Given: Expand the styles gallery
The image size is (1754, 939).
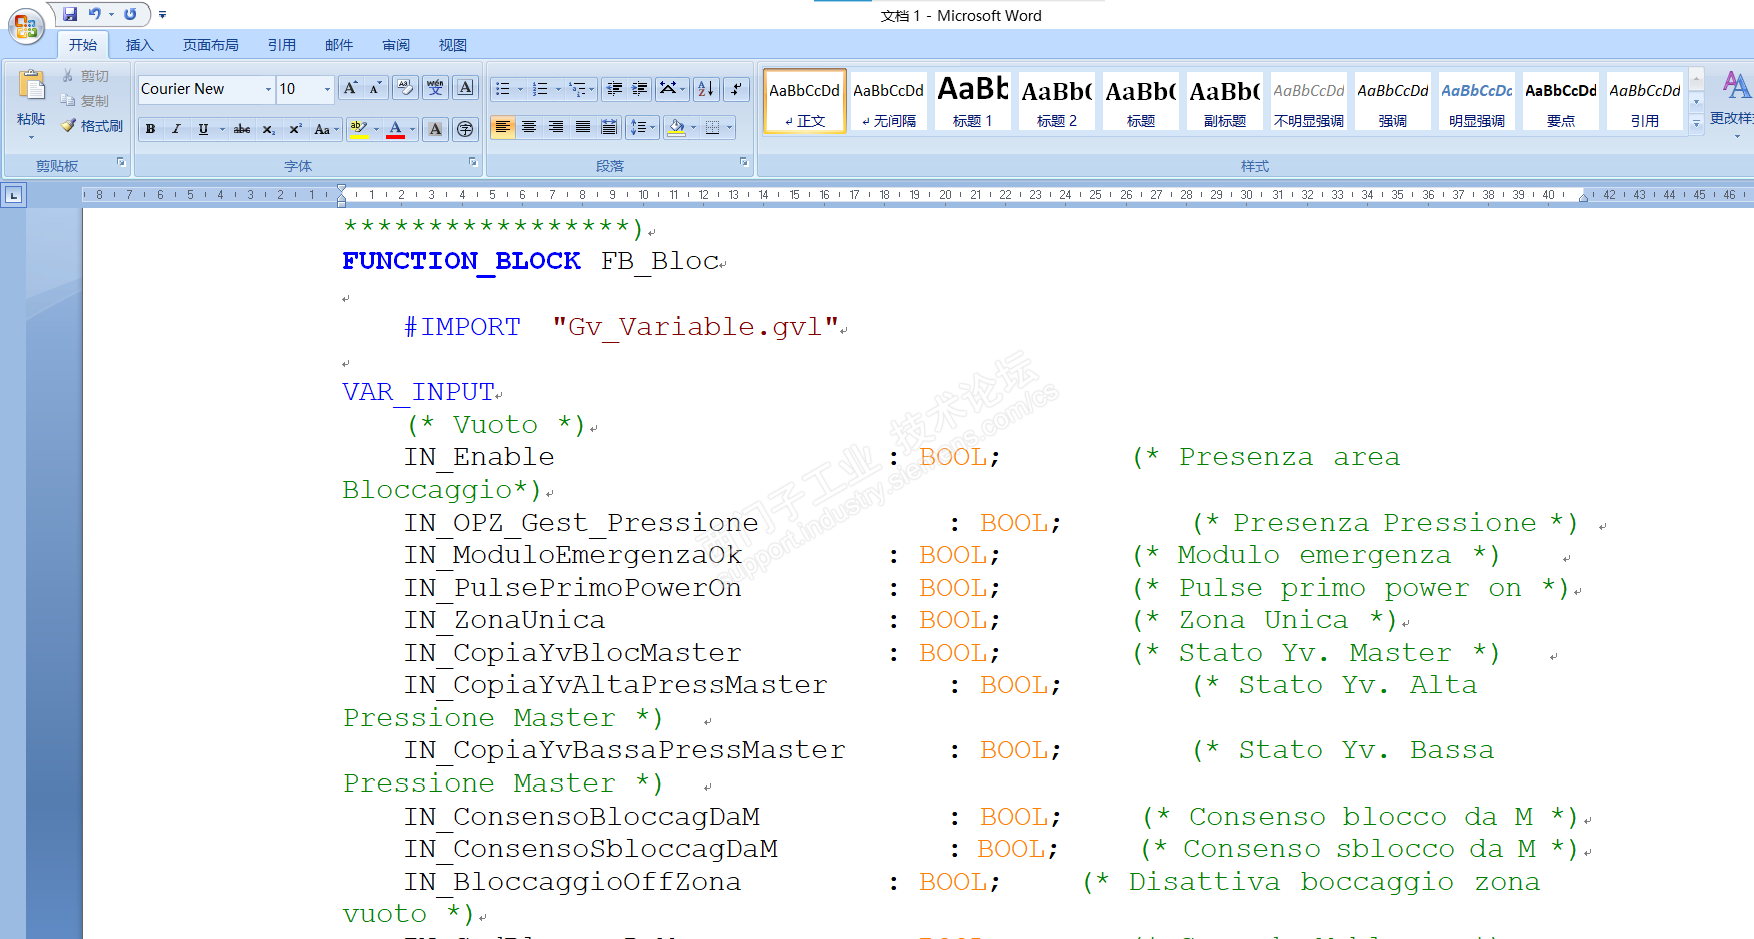Looking at the screenshot, I should pyautogui.click(x=1696, y=123).
